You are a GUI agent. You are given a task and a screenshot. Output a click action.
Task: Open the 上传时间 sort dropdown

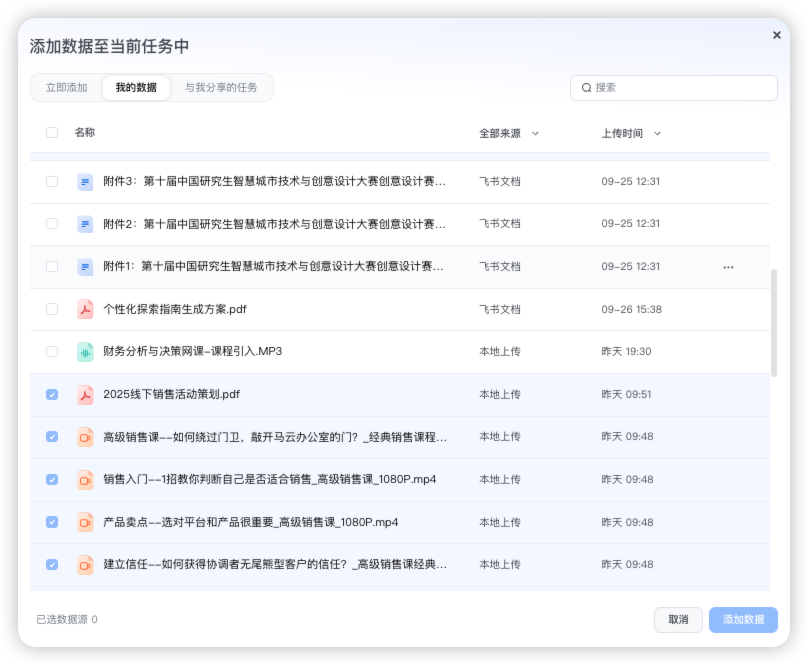pos(631,133)
